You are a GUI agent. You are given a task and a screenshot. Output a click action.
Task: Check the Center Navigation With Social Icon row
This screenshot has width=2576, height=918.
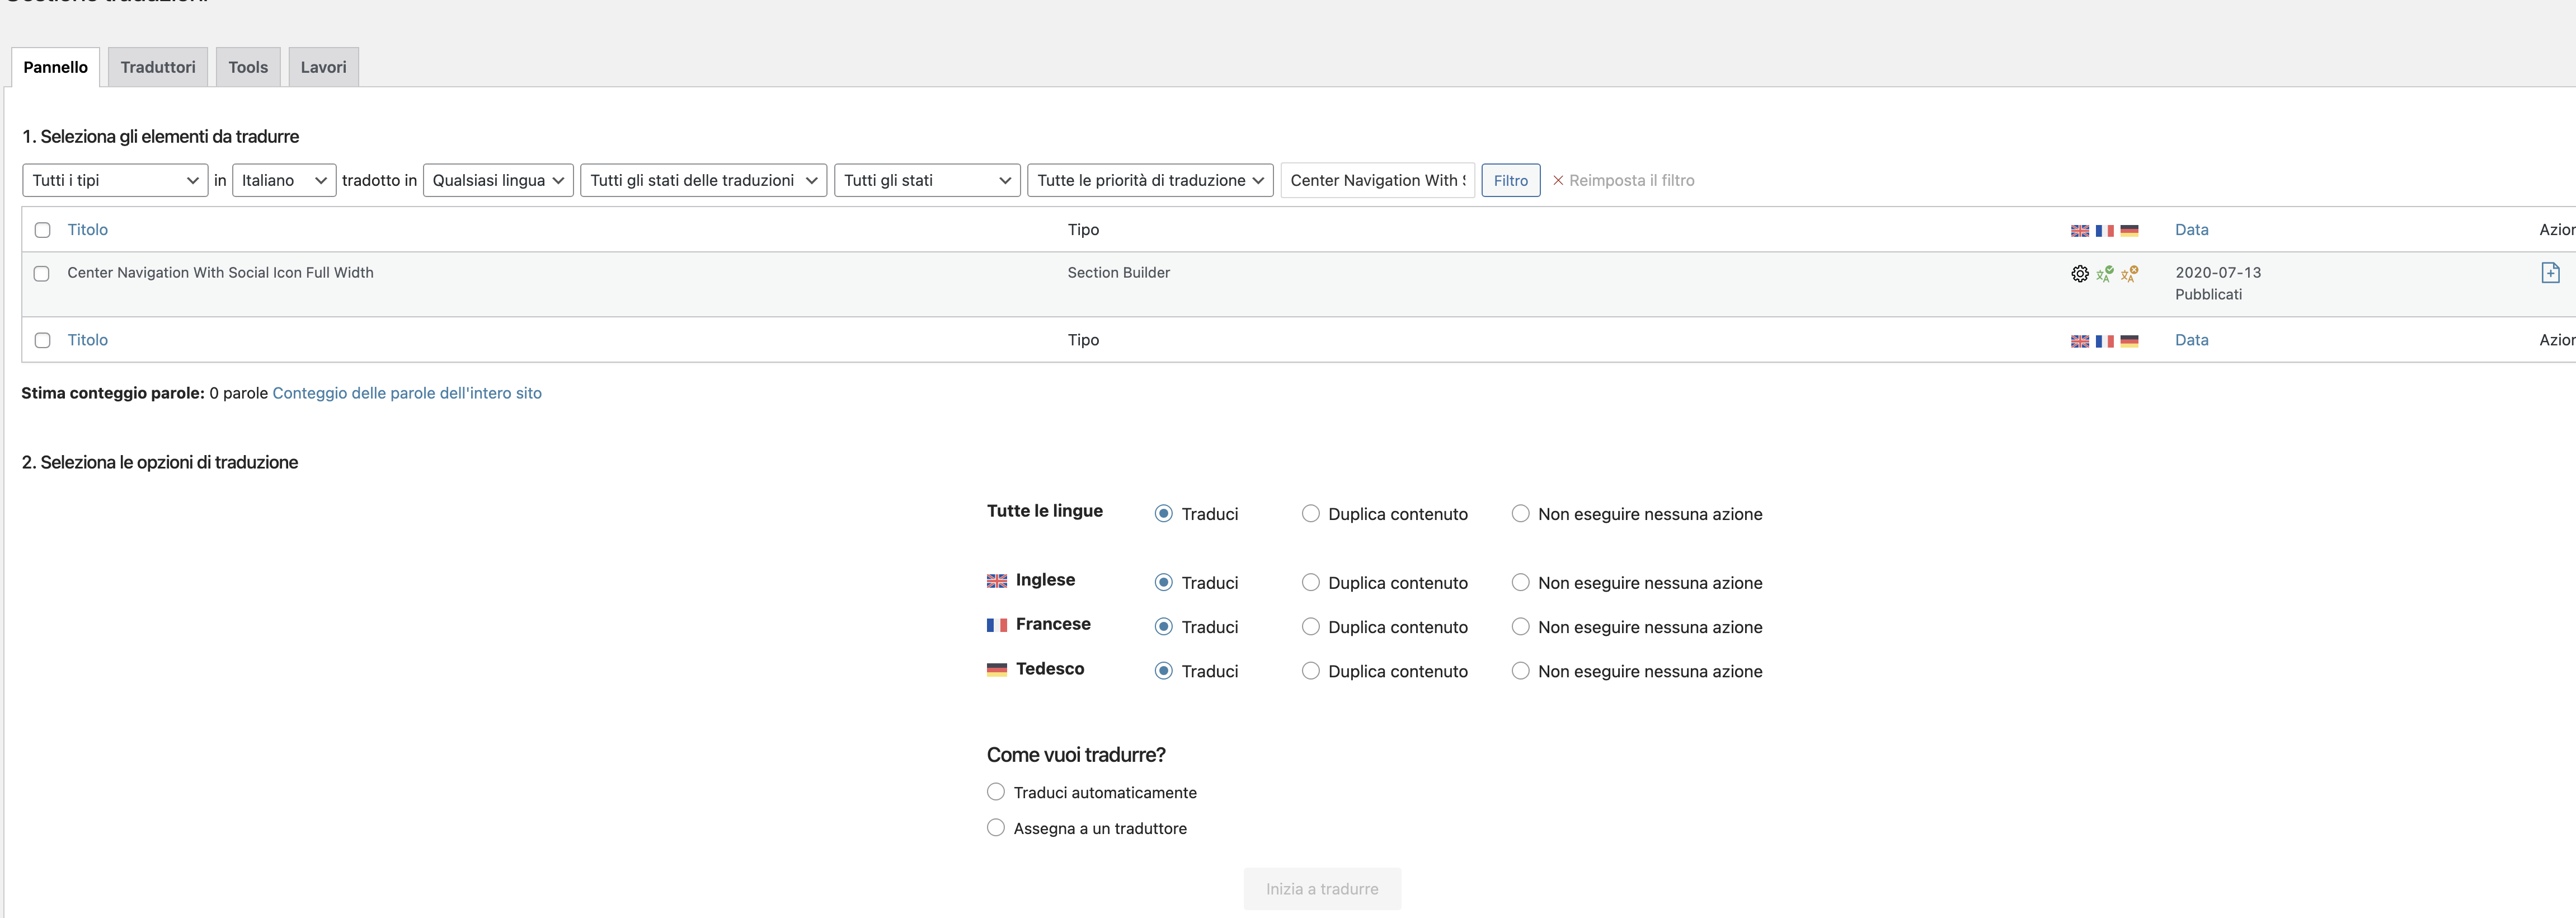coord(42,273)
